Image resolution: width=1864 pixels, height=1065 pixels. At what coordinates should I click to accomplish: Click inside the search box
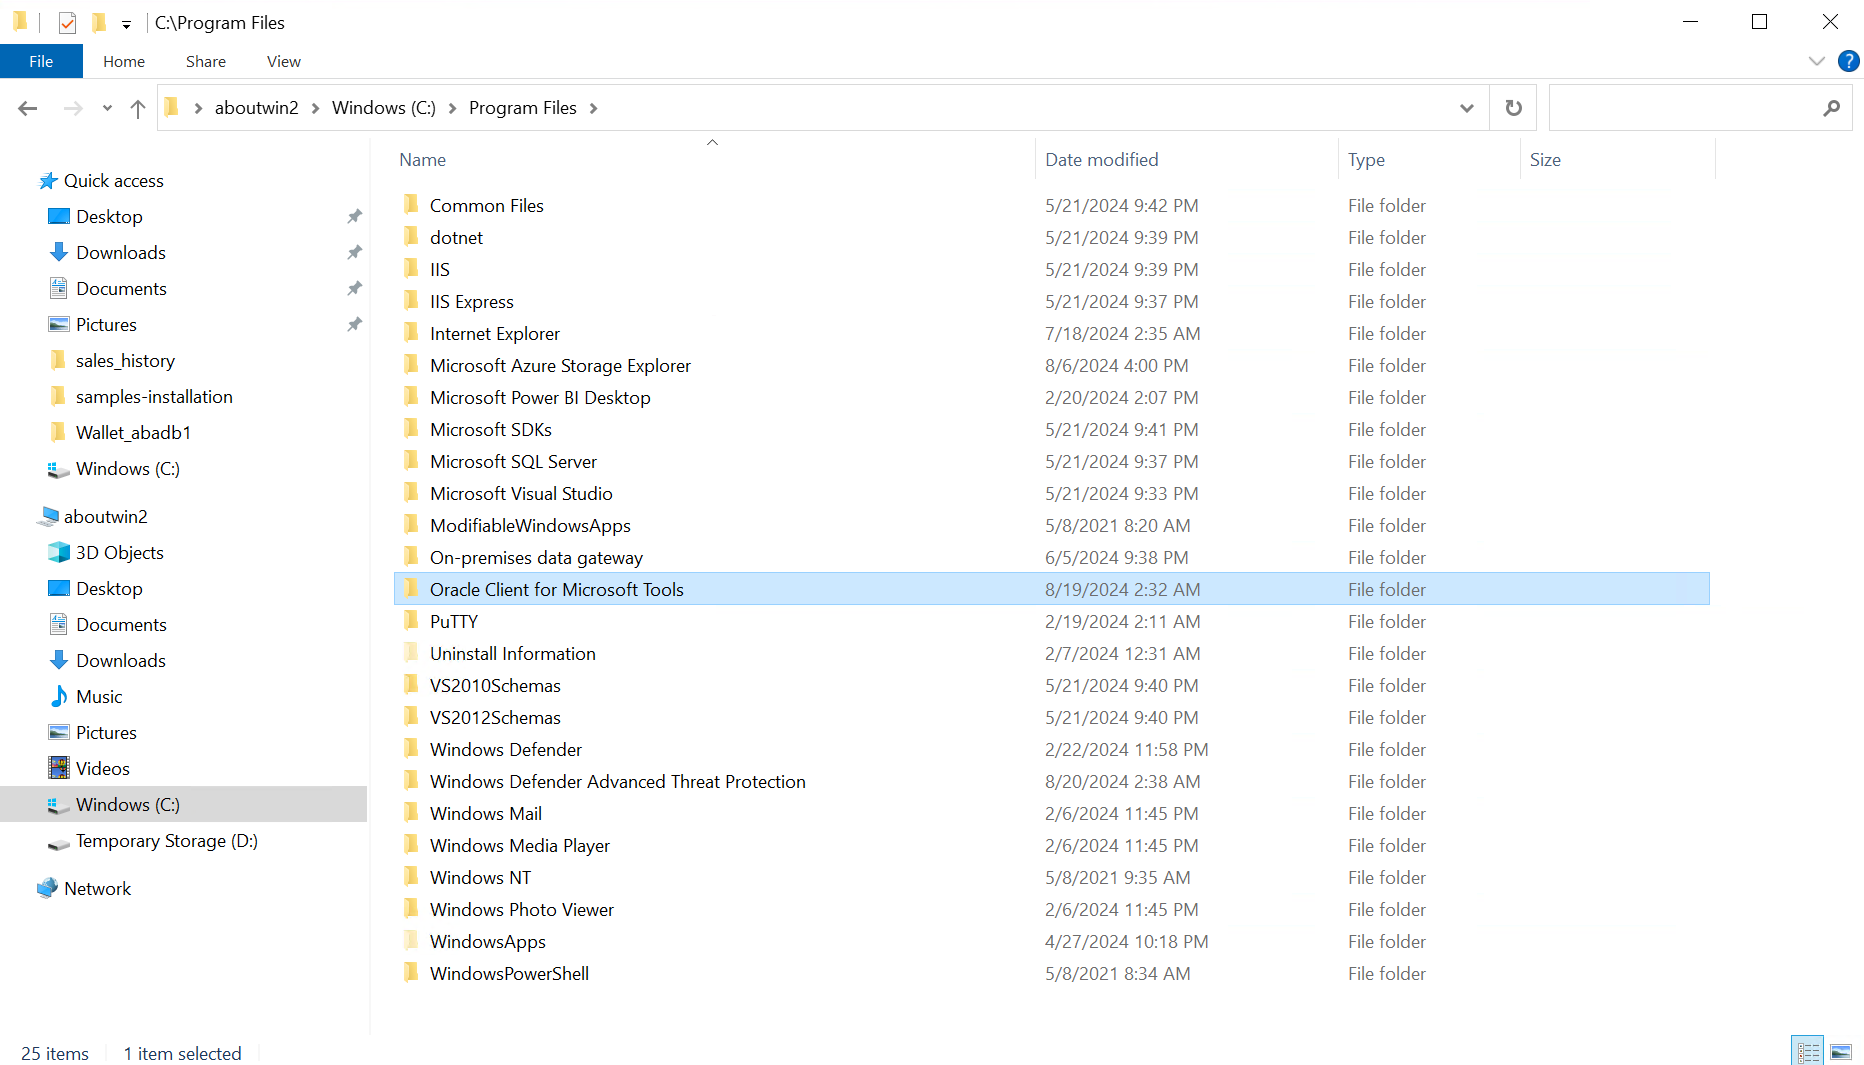point(1680,108)
